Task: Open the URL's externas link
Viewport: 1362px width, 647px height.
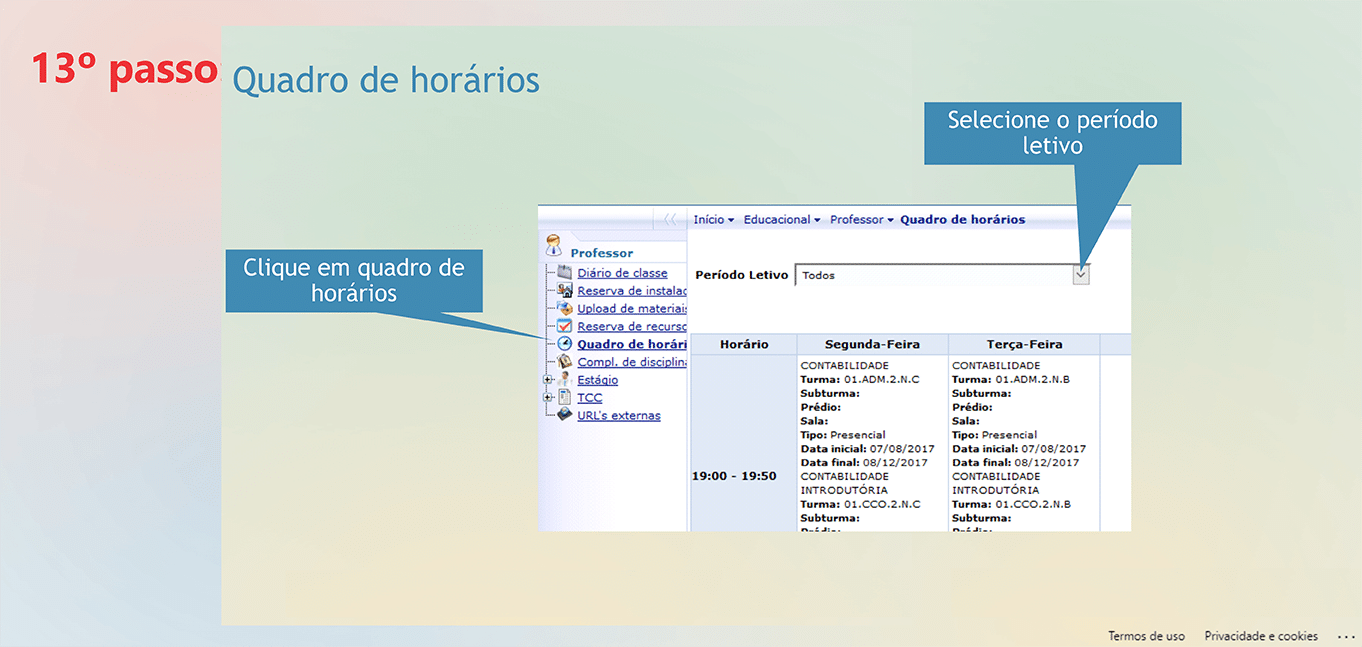Action: 618,415
